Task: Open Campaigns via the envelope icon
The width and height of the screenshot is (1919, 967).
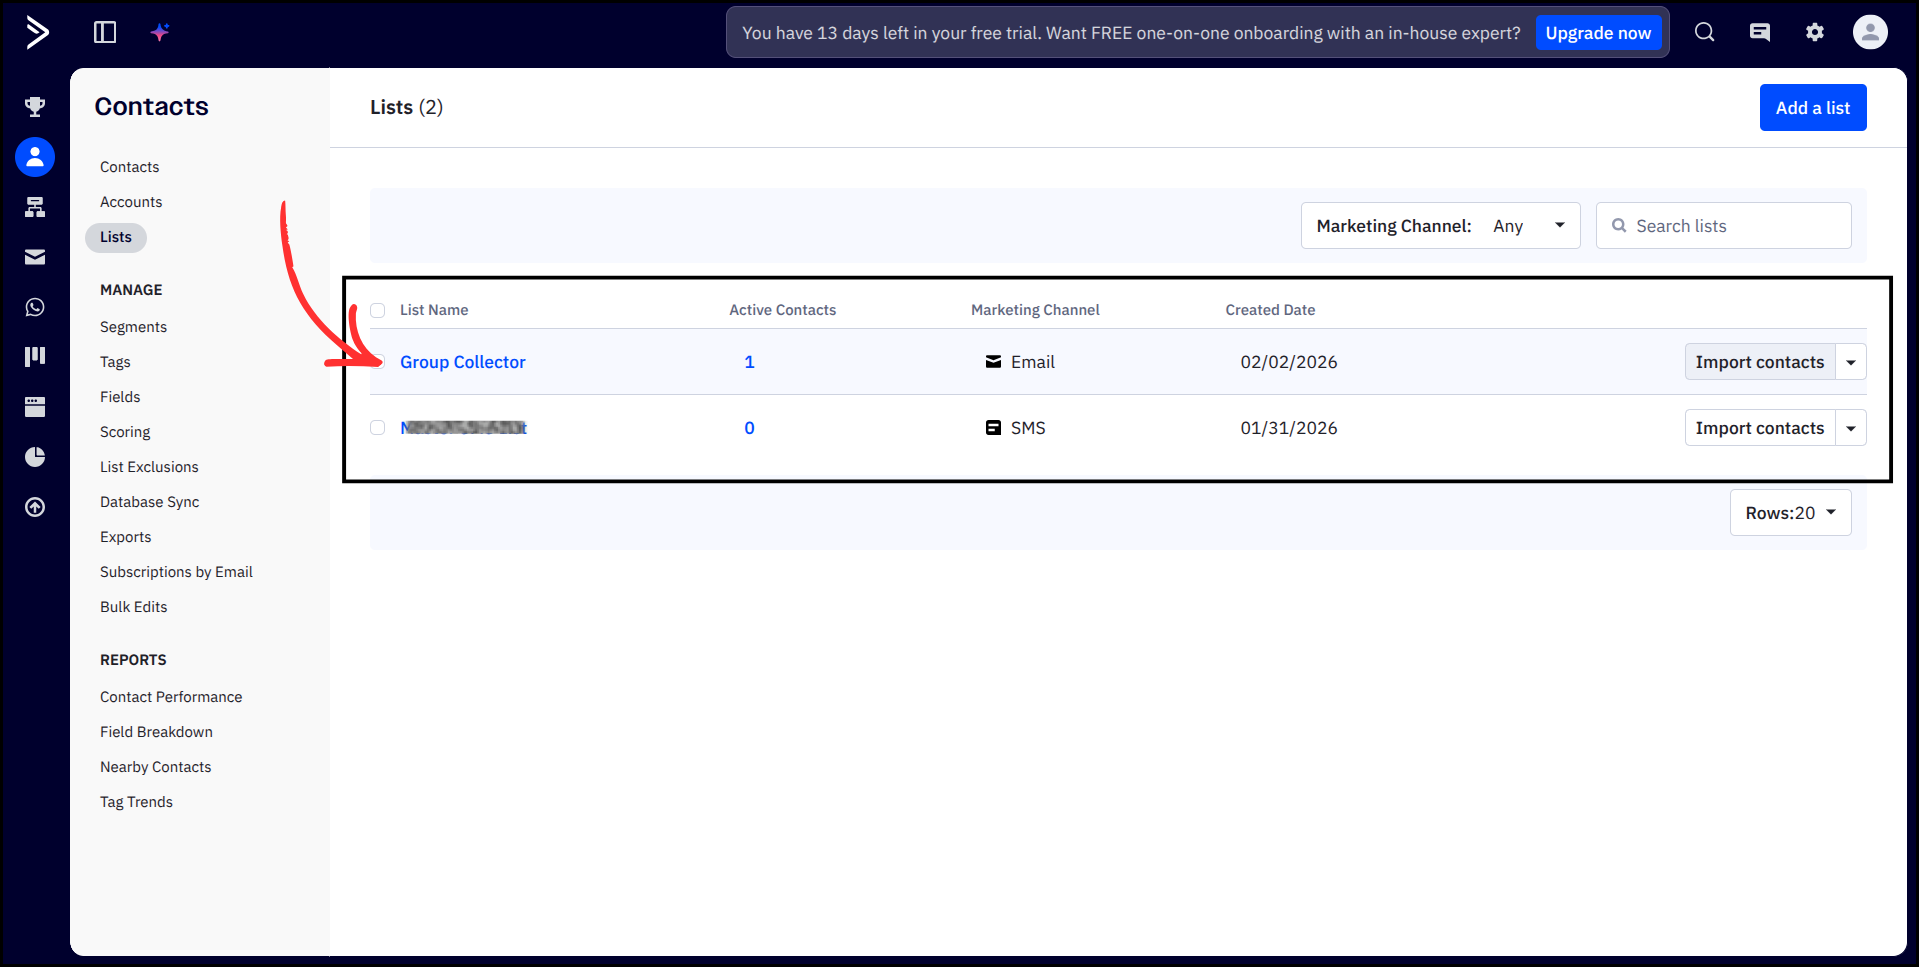Action: (x=35, y=257)
